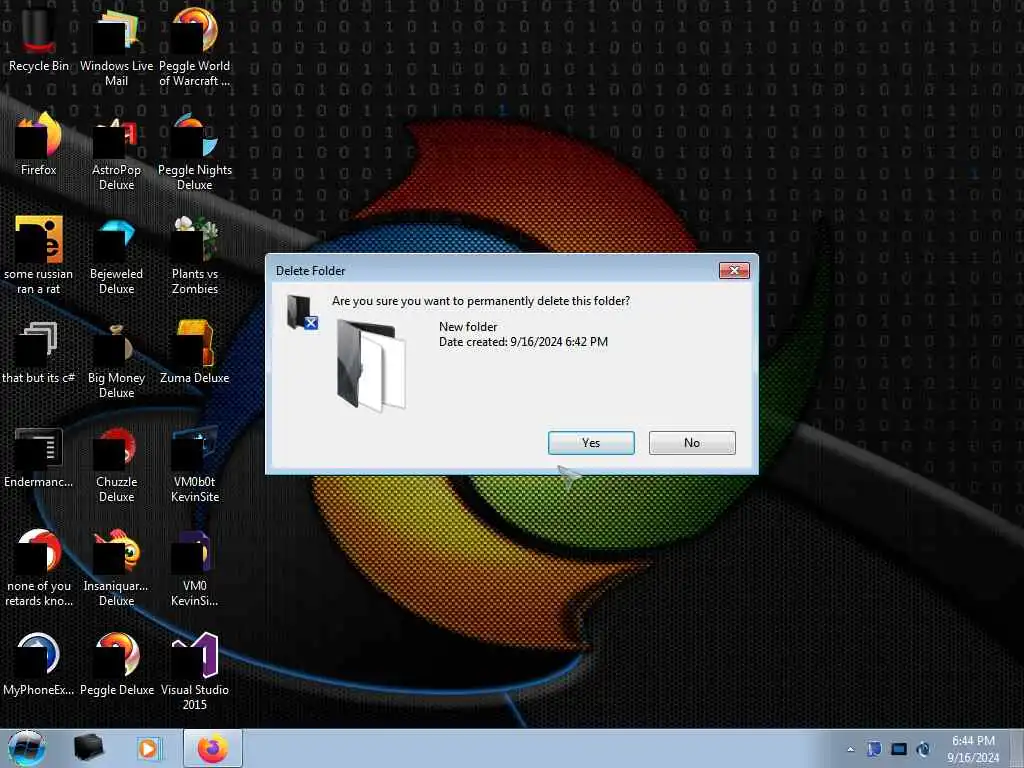This screenshot has width=1024, height=768.
Task: Open the flag tray icon
Action: [874, 749]
